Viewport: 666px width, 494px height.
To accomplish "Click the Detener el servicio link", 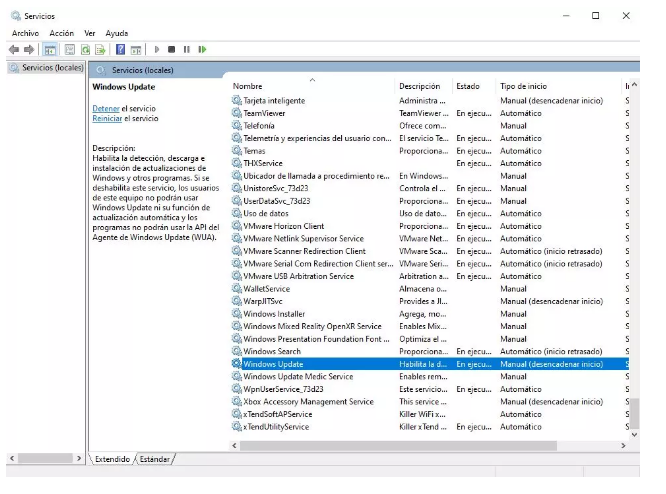I will pos(105,108).
